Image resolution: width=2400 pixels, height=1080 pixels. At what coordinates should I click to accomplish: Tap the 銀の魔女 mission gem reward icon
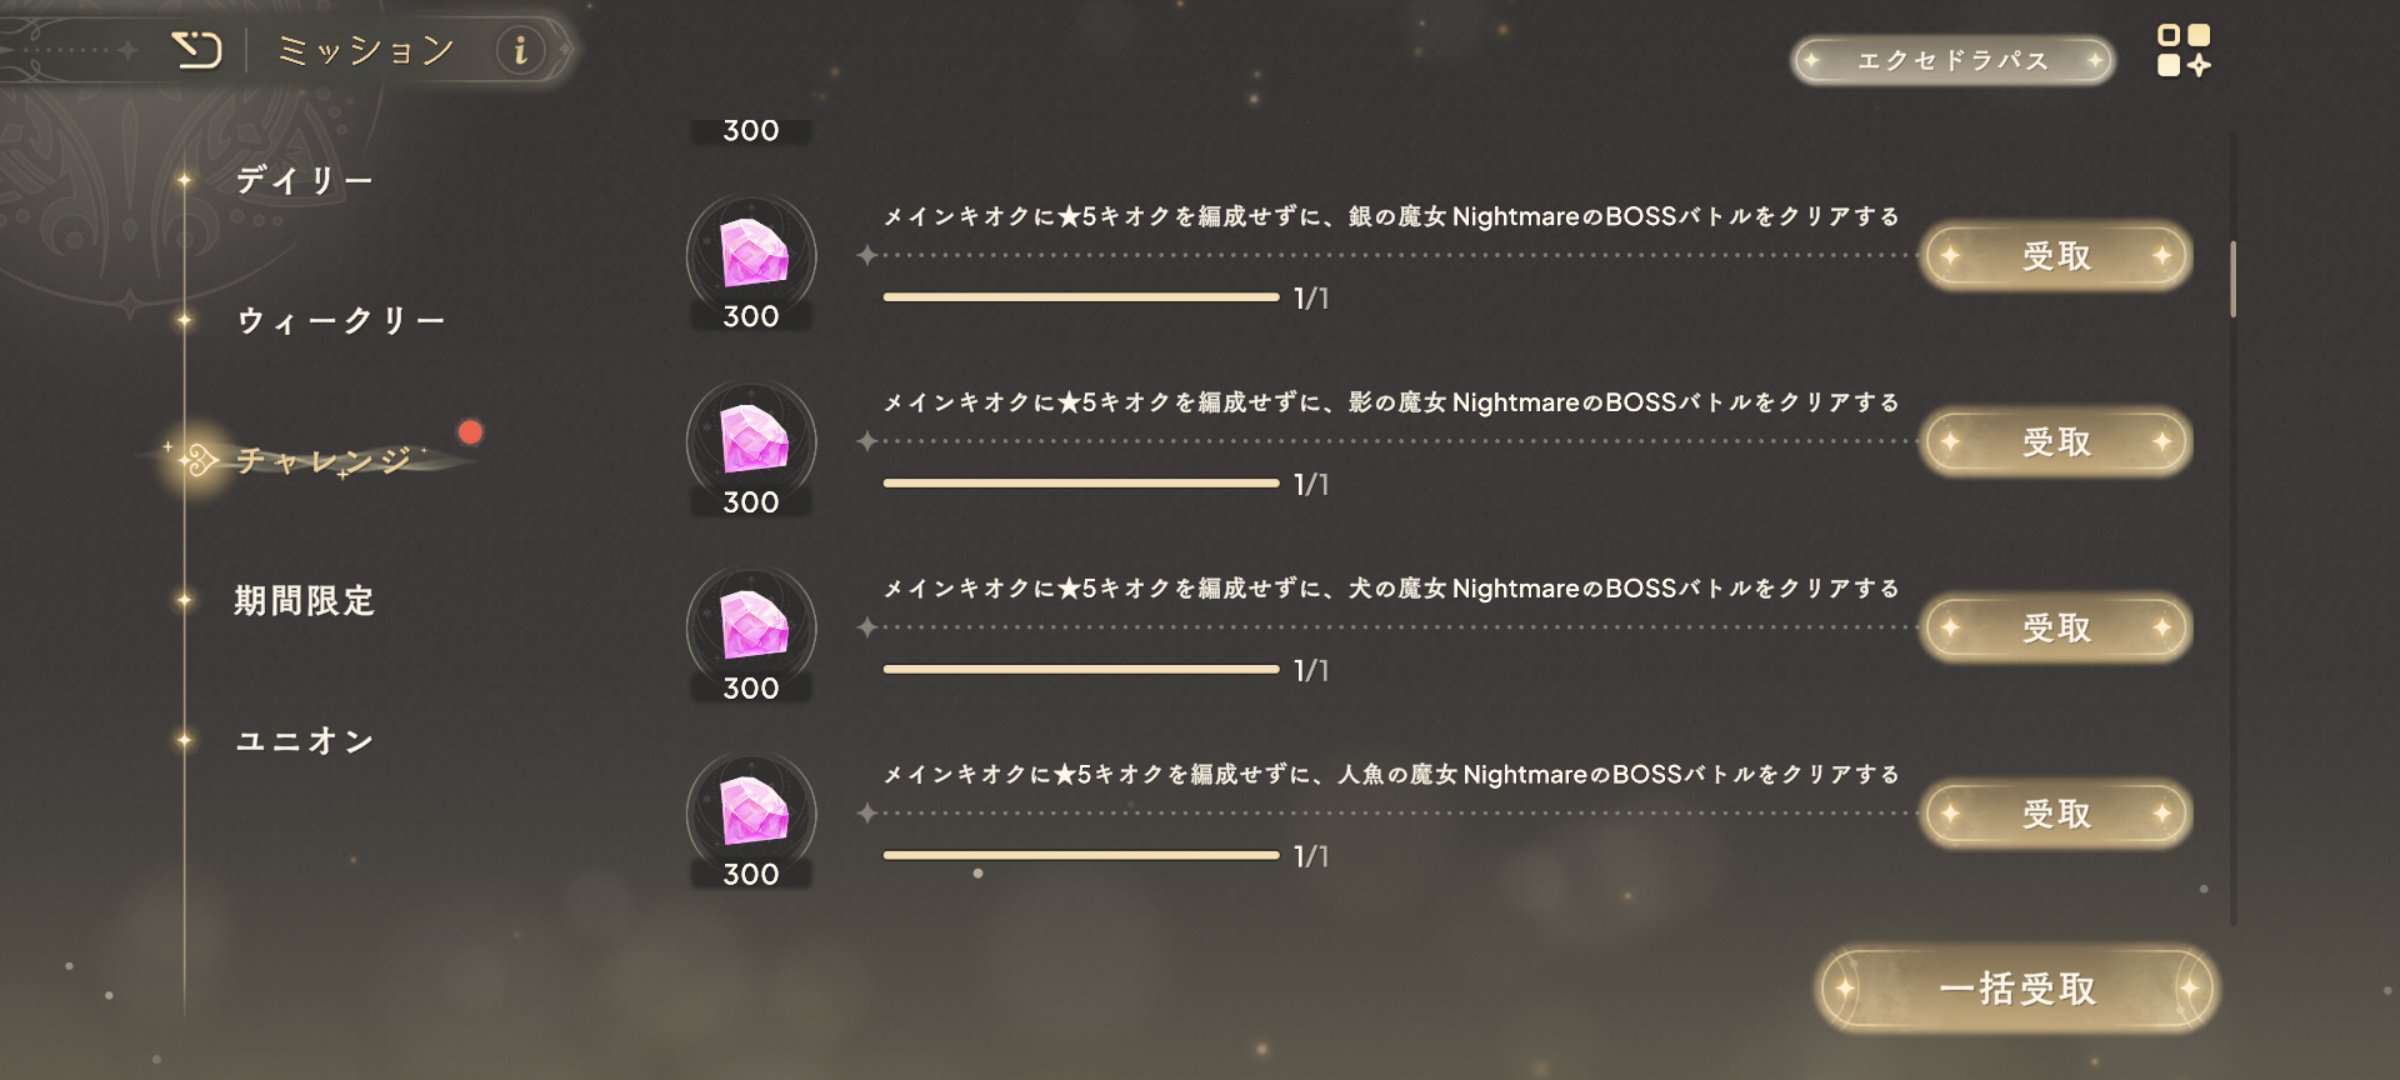pos(752,256)
